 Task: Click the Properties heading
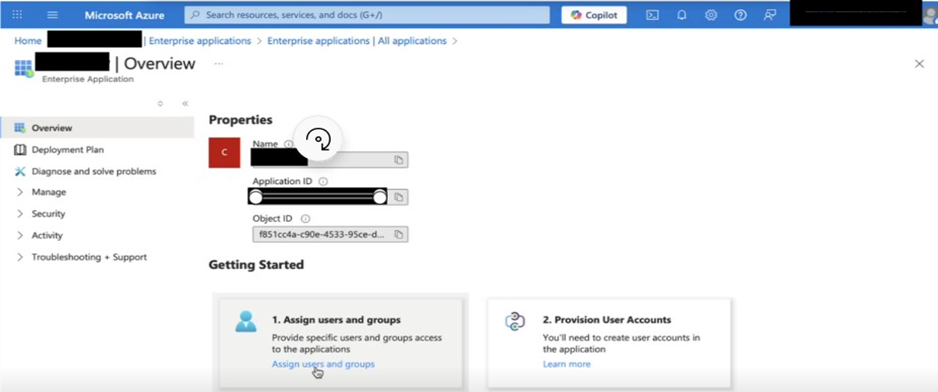click(240, 120)
